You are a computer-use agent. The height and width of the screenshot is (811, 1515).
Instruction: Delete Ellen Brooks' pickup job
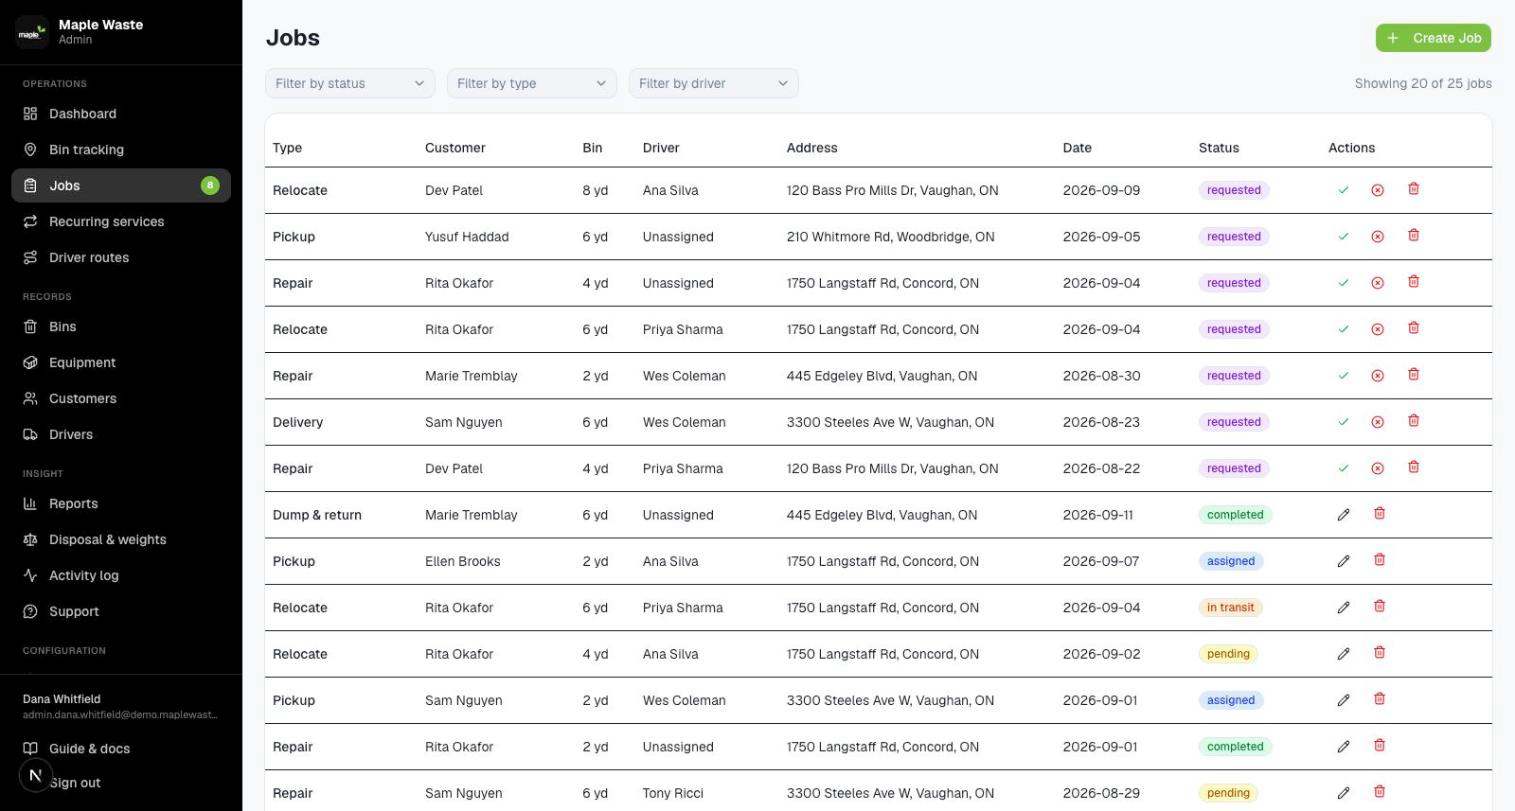tap(1379, 560)
